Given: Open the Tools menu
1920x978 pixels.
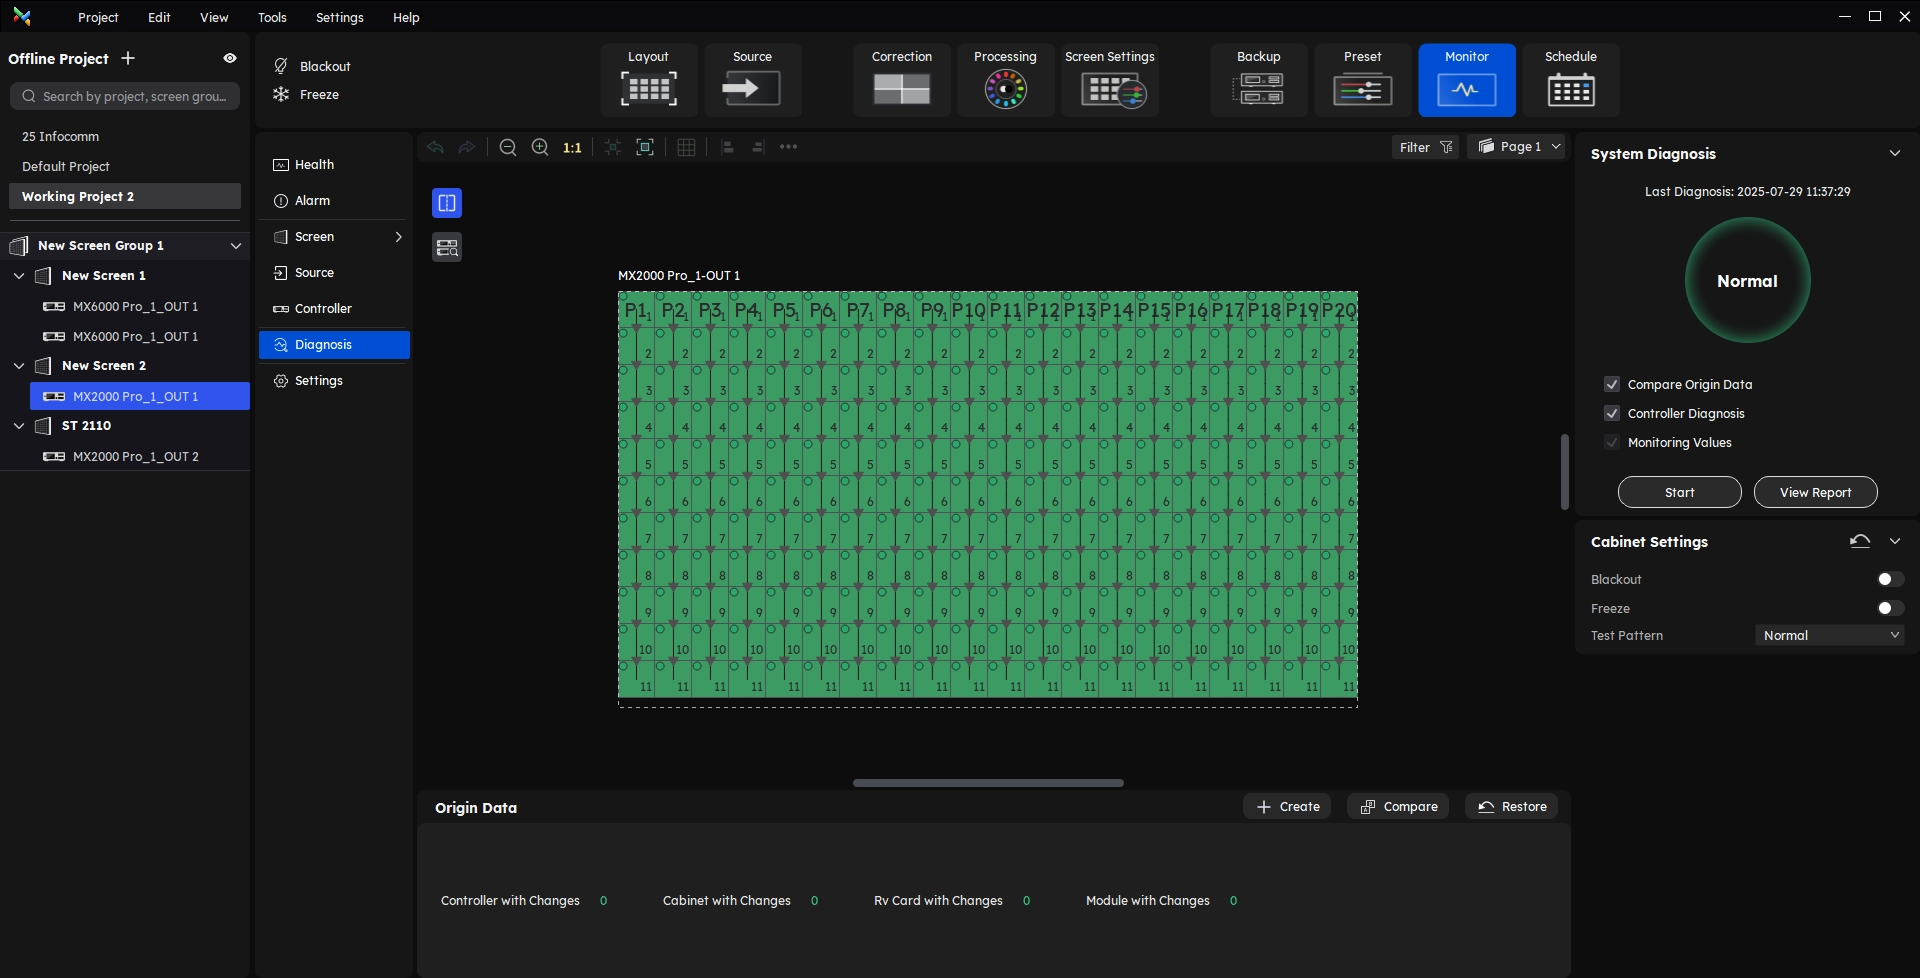Looking at the screenshot, I should click(272, 18).
